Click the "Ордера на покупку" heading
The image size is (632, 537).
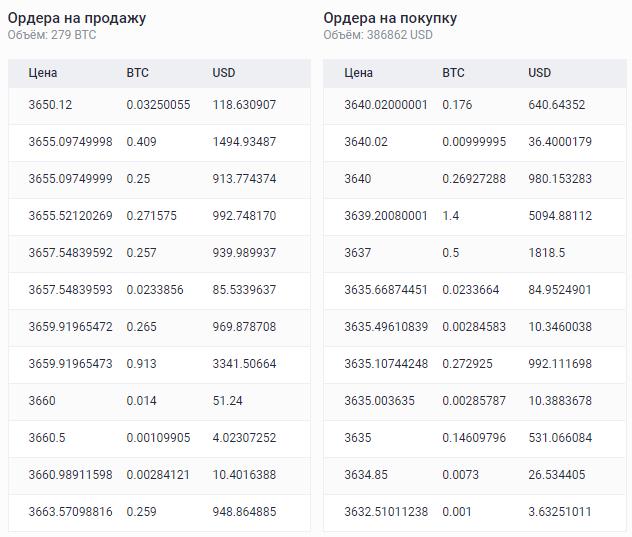[x=390, y=18]
